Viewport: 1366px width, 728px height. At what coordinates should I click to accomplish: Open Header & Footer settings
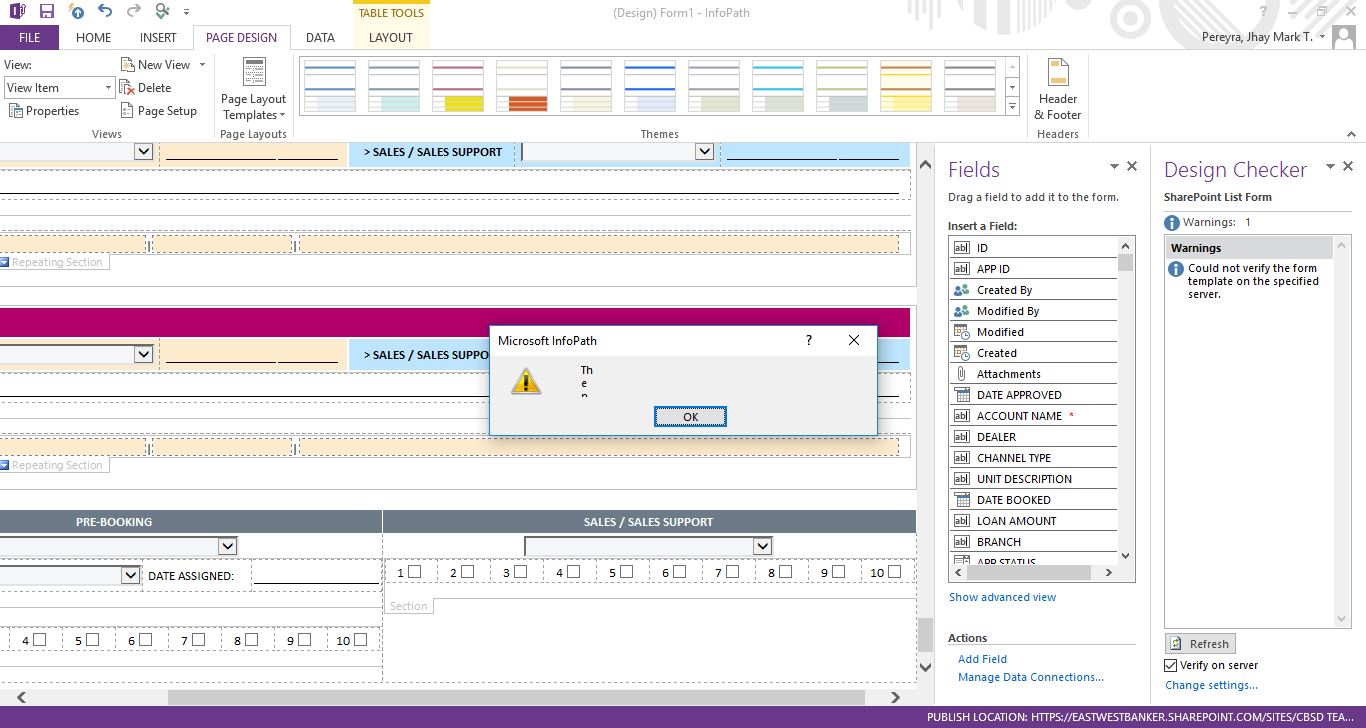pyautogui.click(x=1057, y=89)
